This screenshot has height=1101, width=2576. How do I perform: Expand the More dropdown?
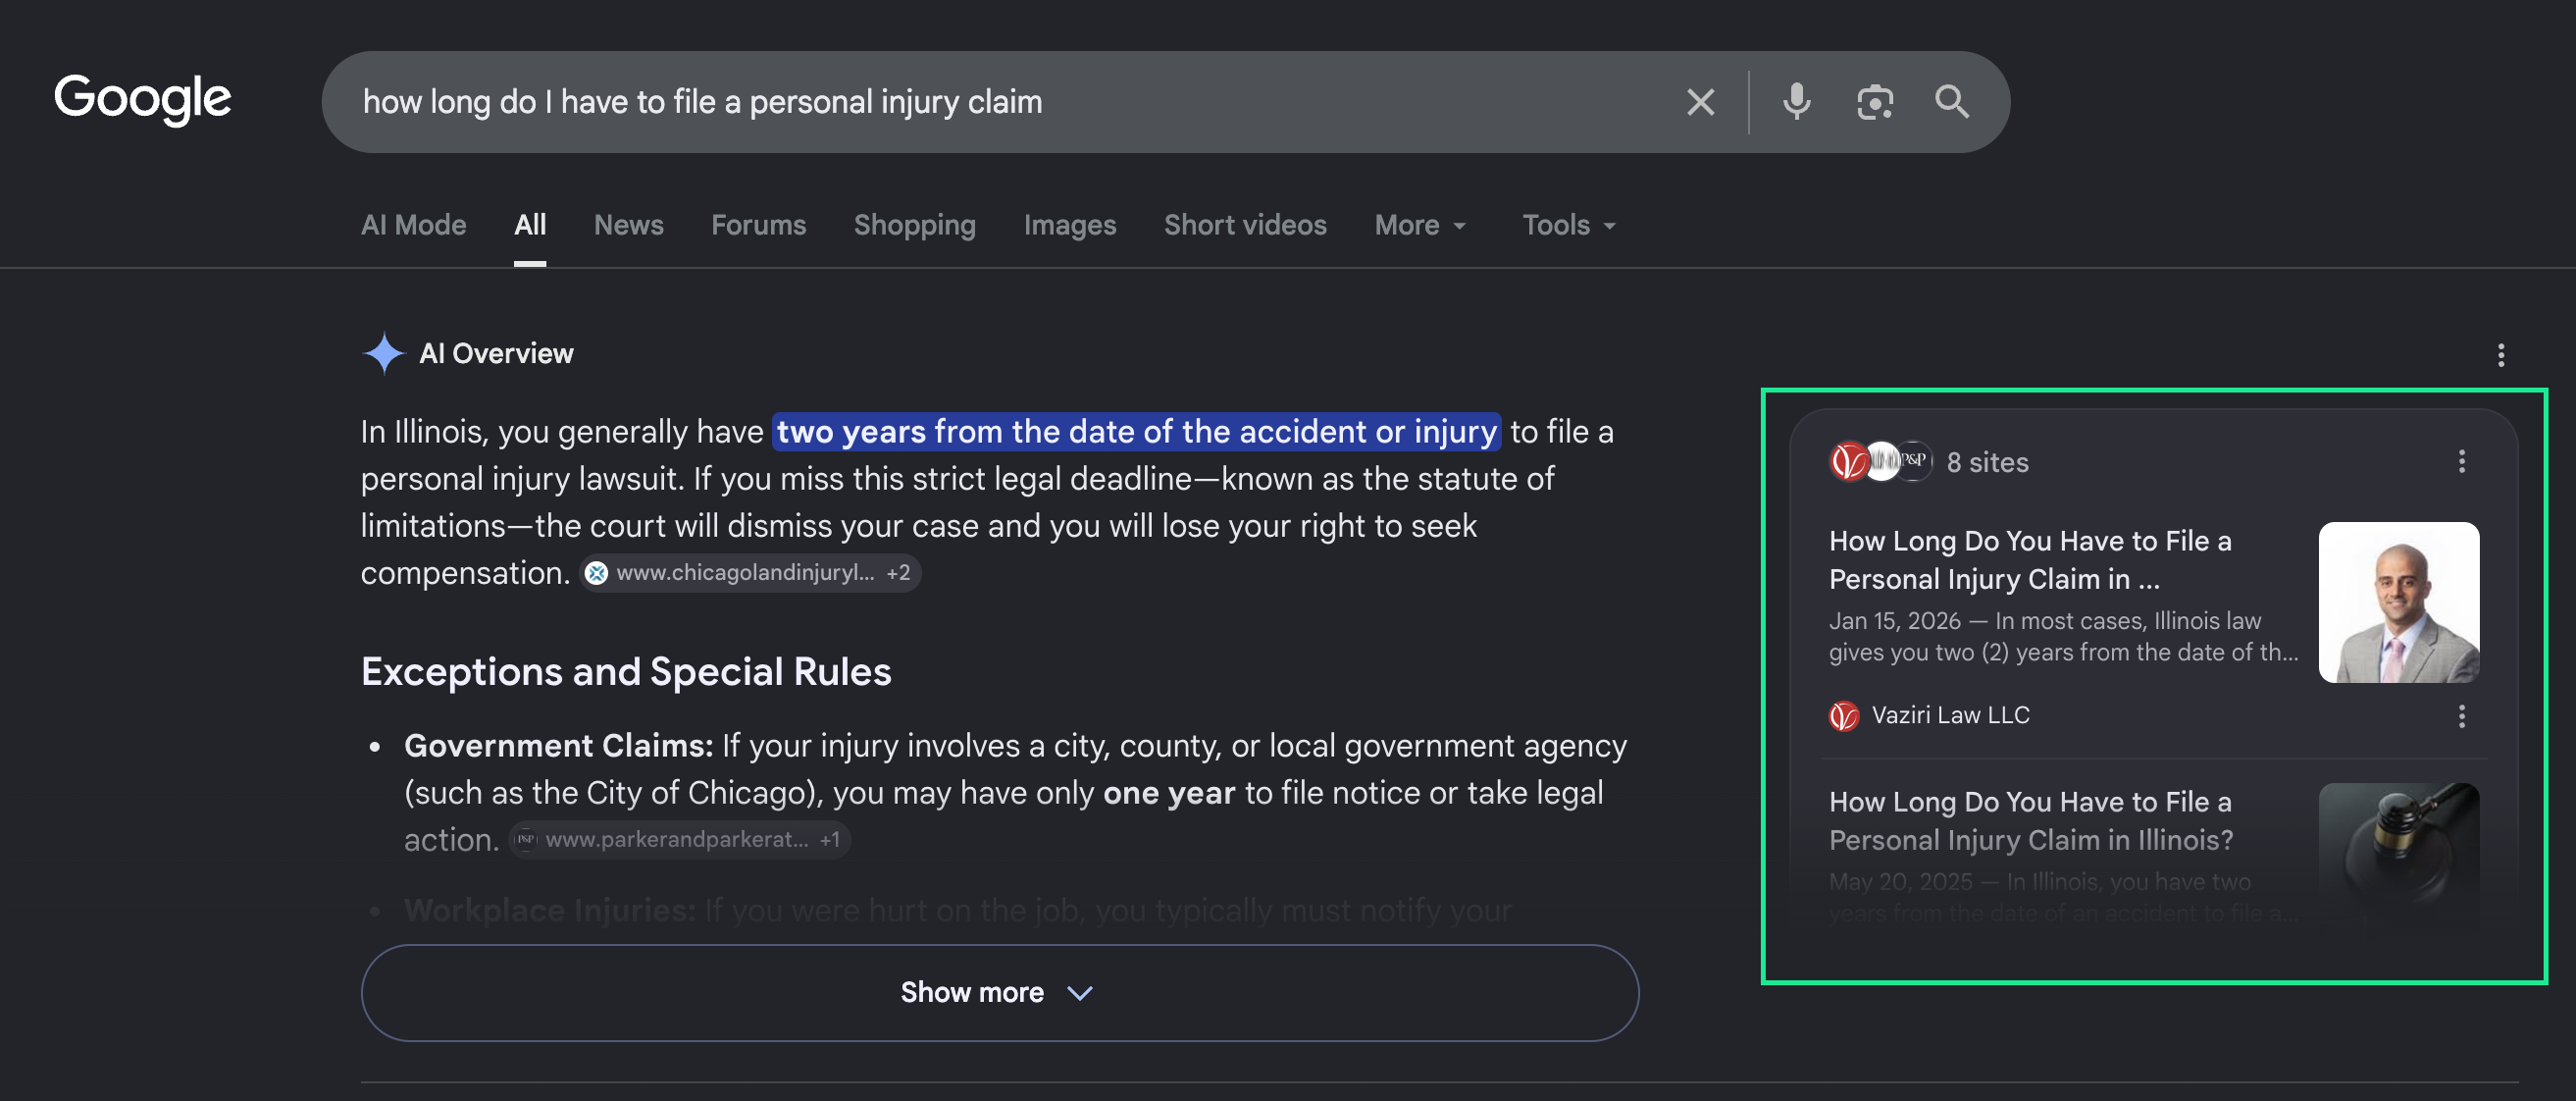(x=1420, y=225)
